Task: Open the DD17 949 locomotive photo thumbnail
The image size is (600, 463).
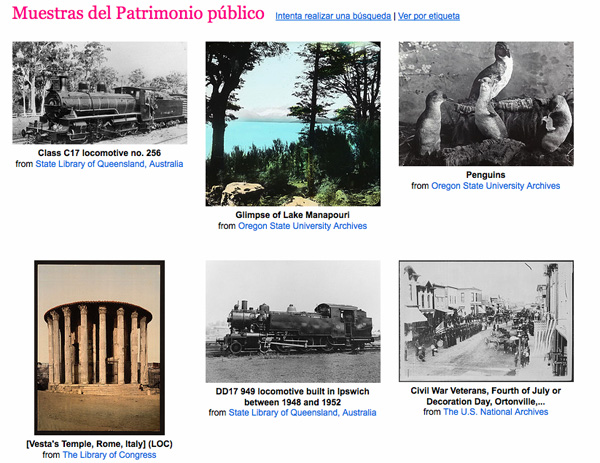Action: point(293,321)
